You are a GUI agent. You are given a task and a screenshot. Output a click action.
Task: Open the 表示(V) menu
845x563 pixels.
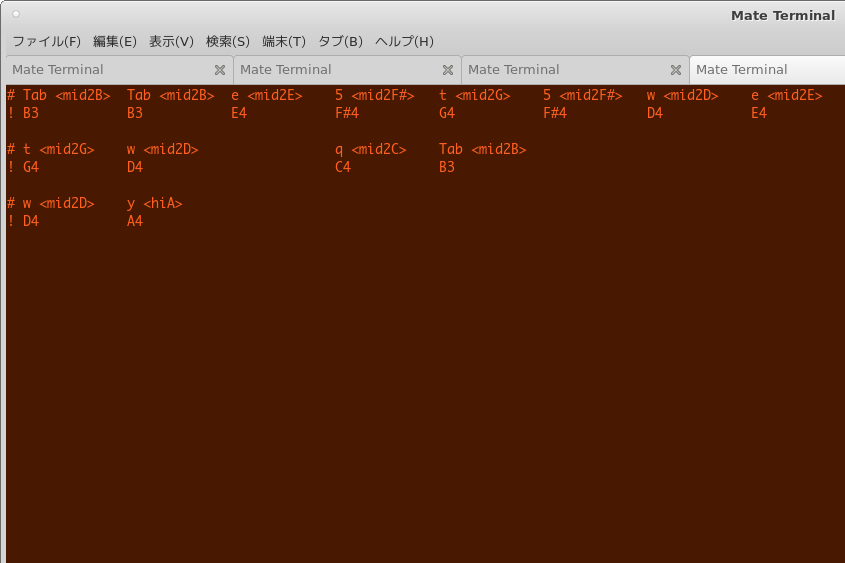171,41
